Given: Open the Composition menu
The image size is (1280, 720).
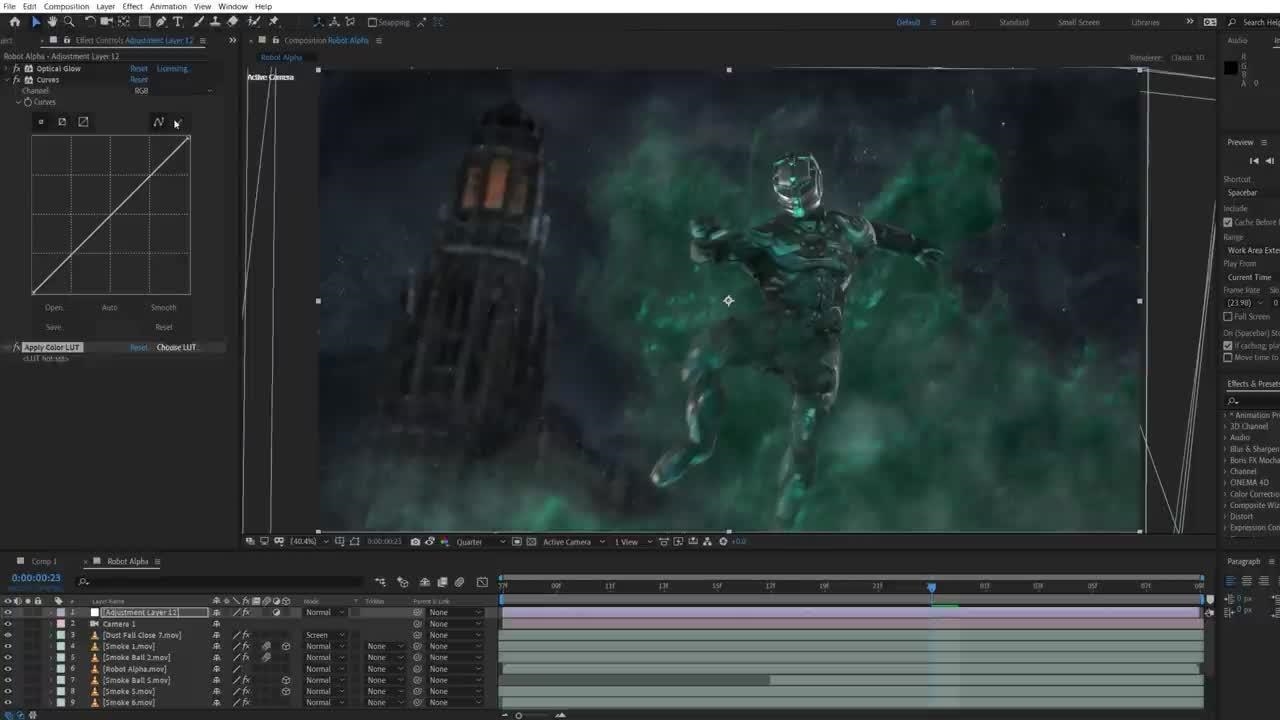Looking at the screenshot, I should (66, 6).
